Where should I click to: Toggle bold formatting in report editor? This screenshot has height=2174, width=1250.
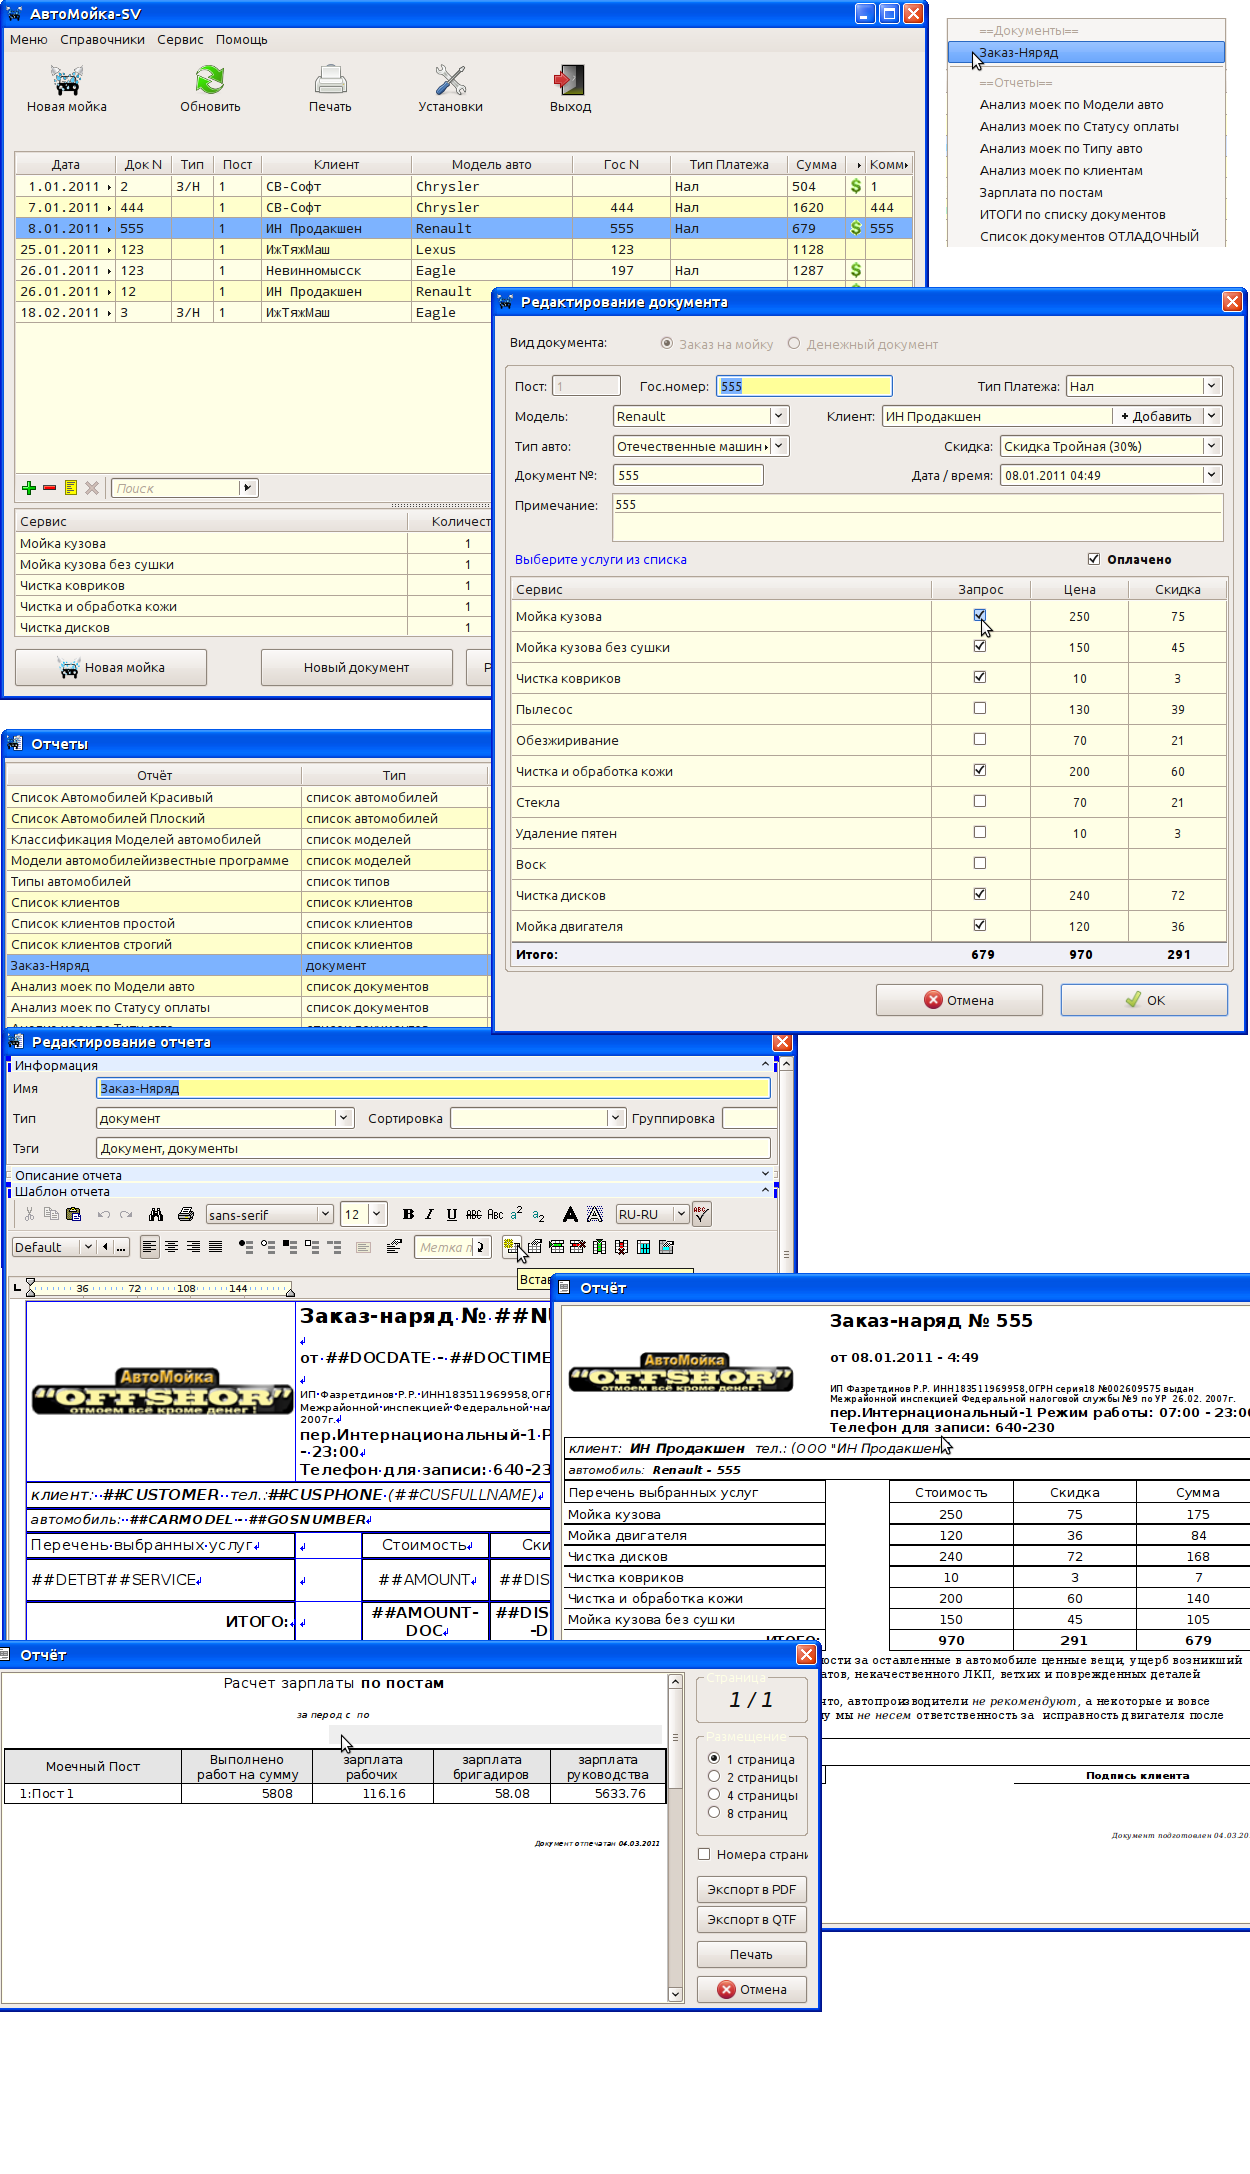408,1214
